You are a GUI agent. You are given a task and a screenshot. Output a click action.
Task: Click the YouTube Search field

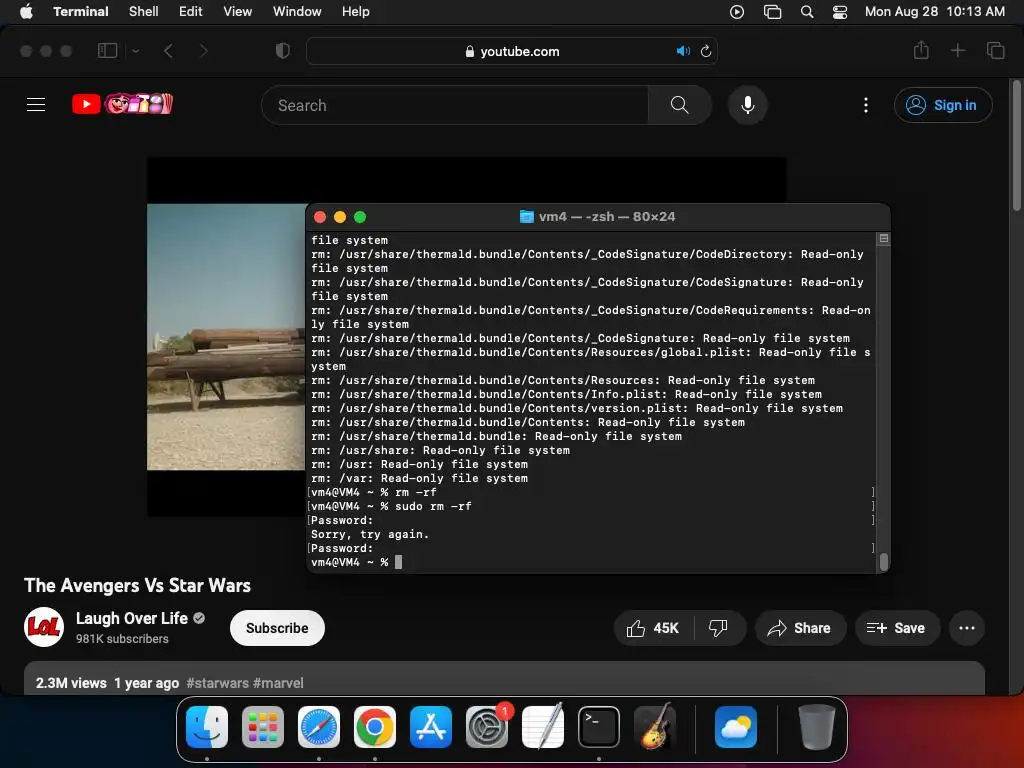click(455, 105)
